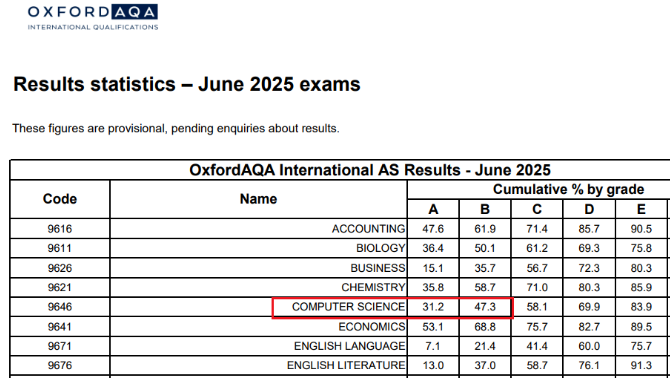Click the grade E column header

tap(641, 209)
